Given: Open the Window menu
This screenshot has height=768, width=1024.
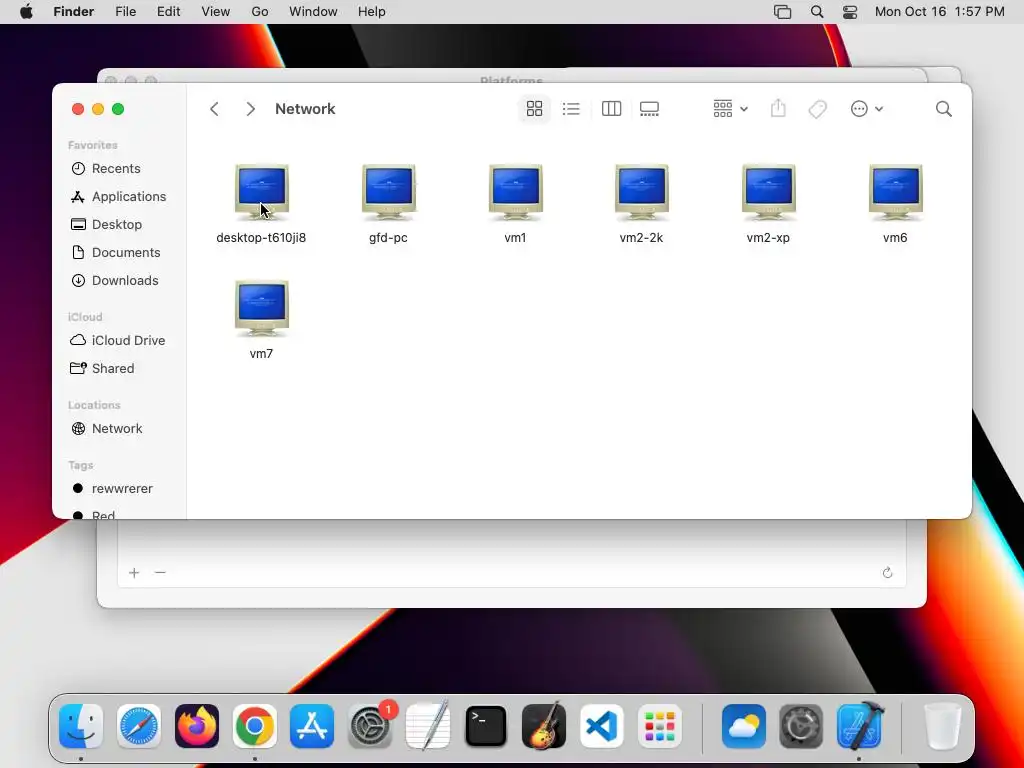Looking at the screenshot, I should tap(313, 12).
